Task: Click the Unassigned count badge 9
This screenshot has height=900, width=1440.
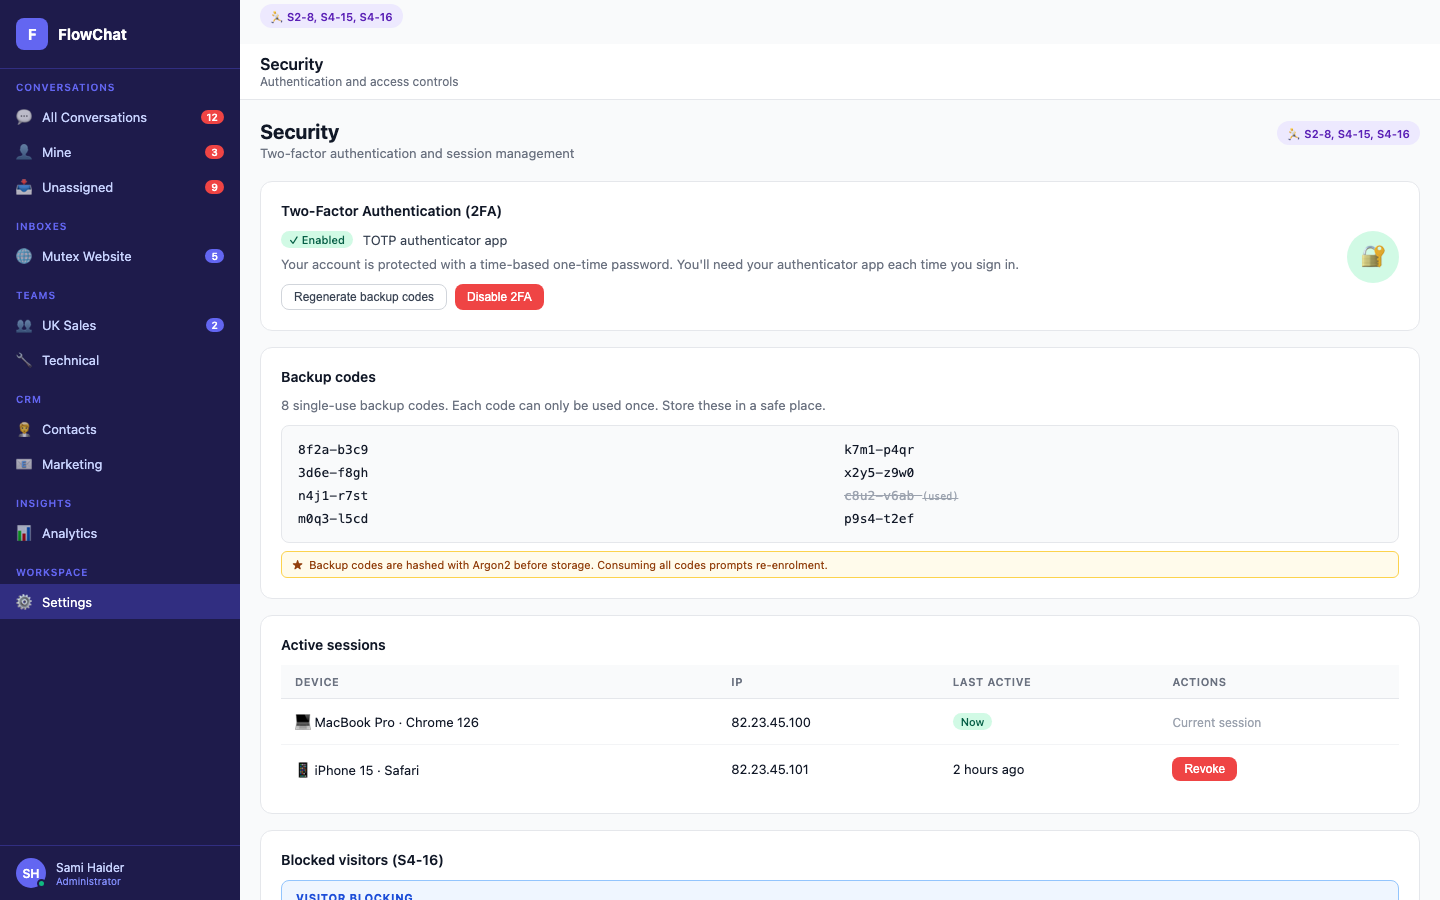Action: coord(214,187)
